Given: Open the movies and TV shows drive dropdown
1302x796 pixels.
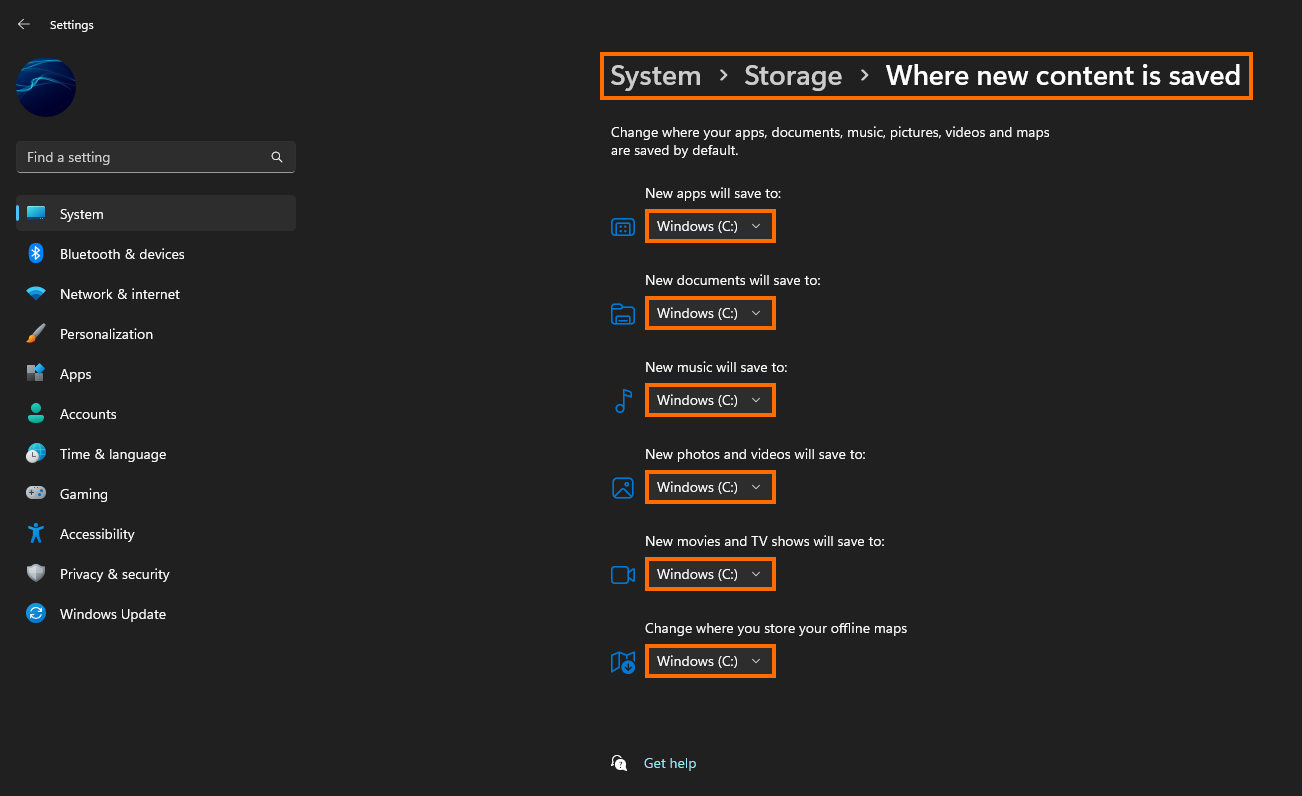Looking at the screenshot, I should [710, 574].
